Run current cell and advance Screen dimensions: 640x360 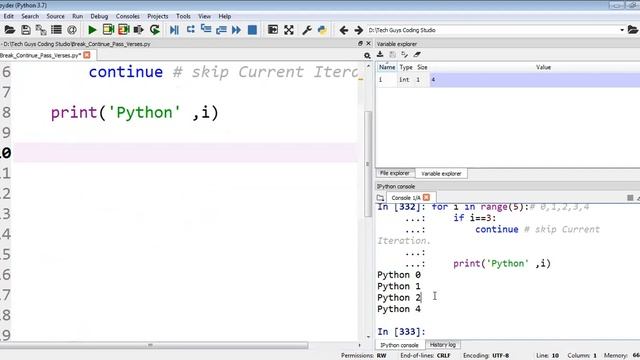123,30
